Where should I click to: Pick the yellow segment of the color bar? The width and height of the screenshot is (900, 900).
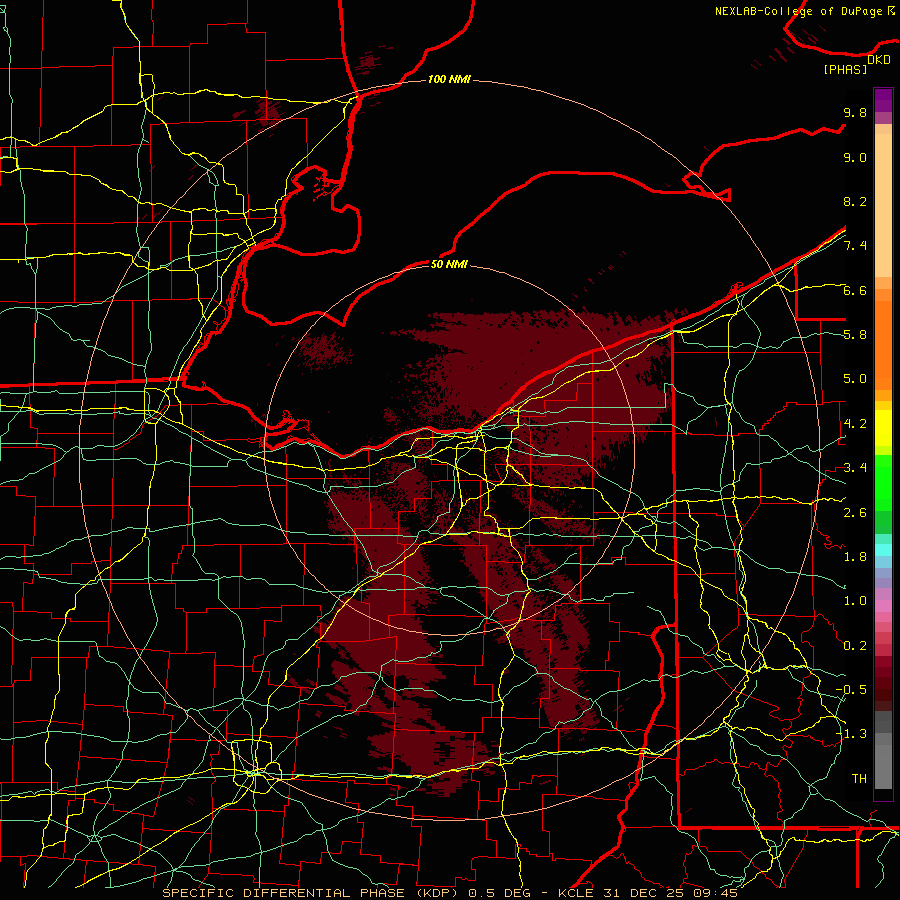tap(883, 428)
